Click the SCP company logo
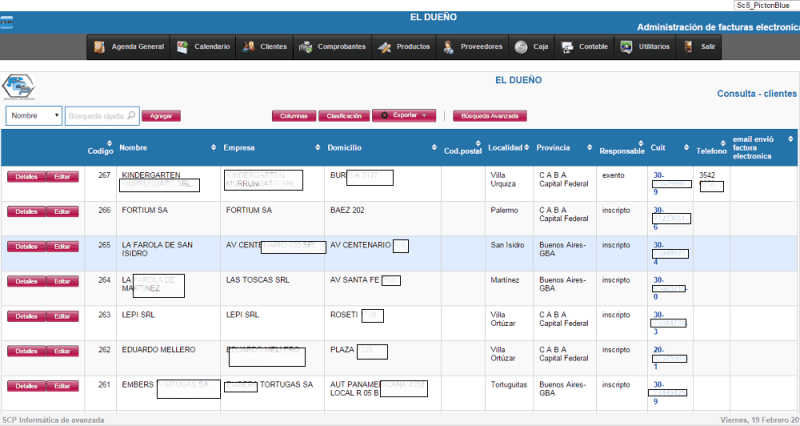The width and height of the screenshot is (800, 426). coord(18,87)
